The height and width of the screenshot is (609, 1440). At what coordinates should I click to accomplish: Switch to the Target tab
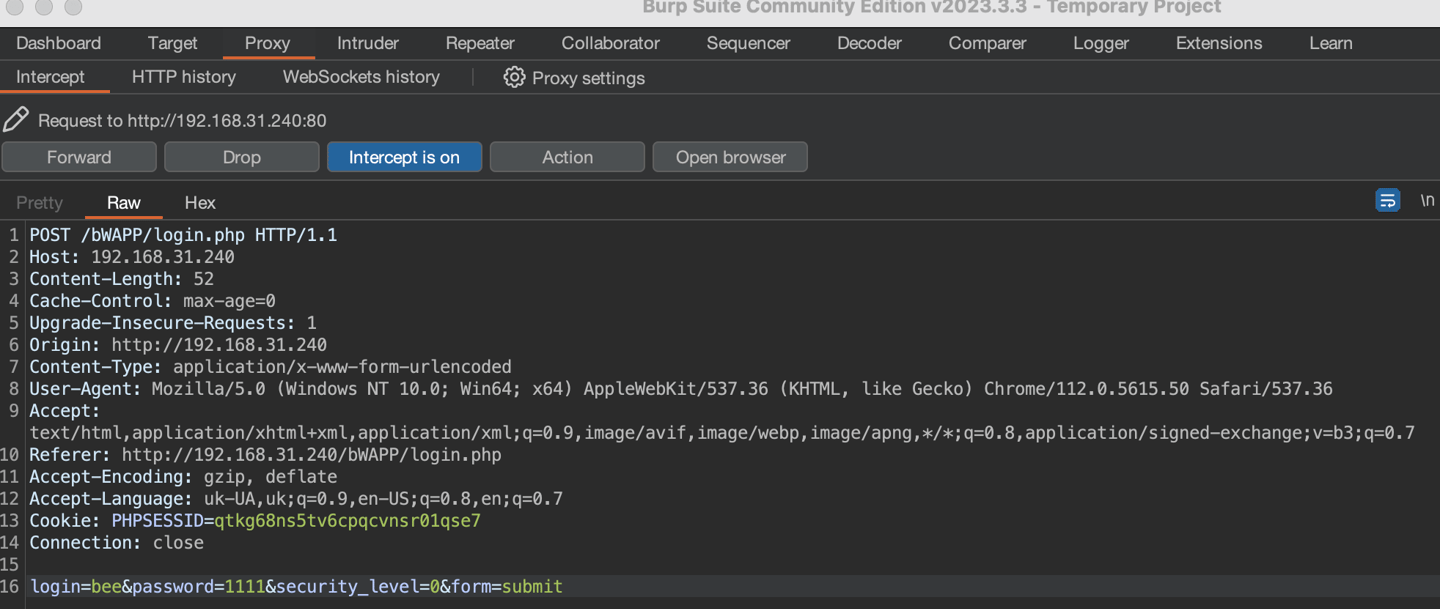click(x=173, y=43)
